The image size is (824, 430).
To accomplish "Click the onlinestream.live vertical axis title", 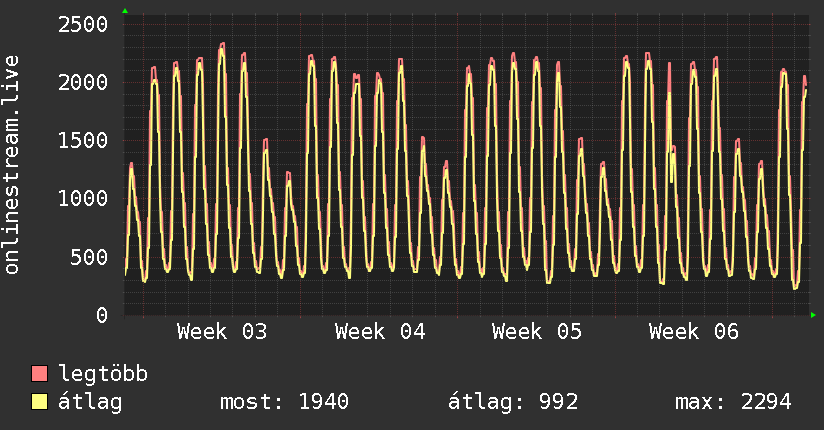I will [12, 165].
